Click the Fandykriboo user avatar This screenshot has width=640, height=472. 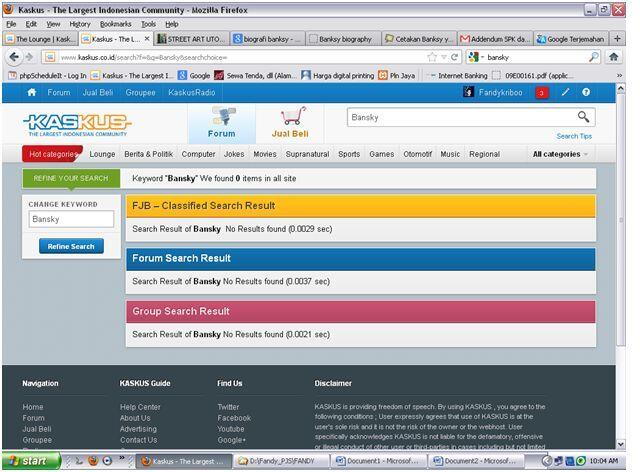468,92
